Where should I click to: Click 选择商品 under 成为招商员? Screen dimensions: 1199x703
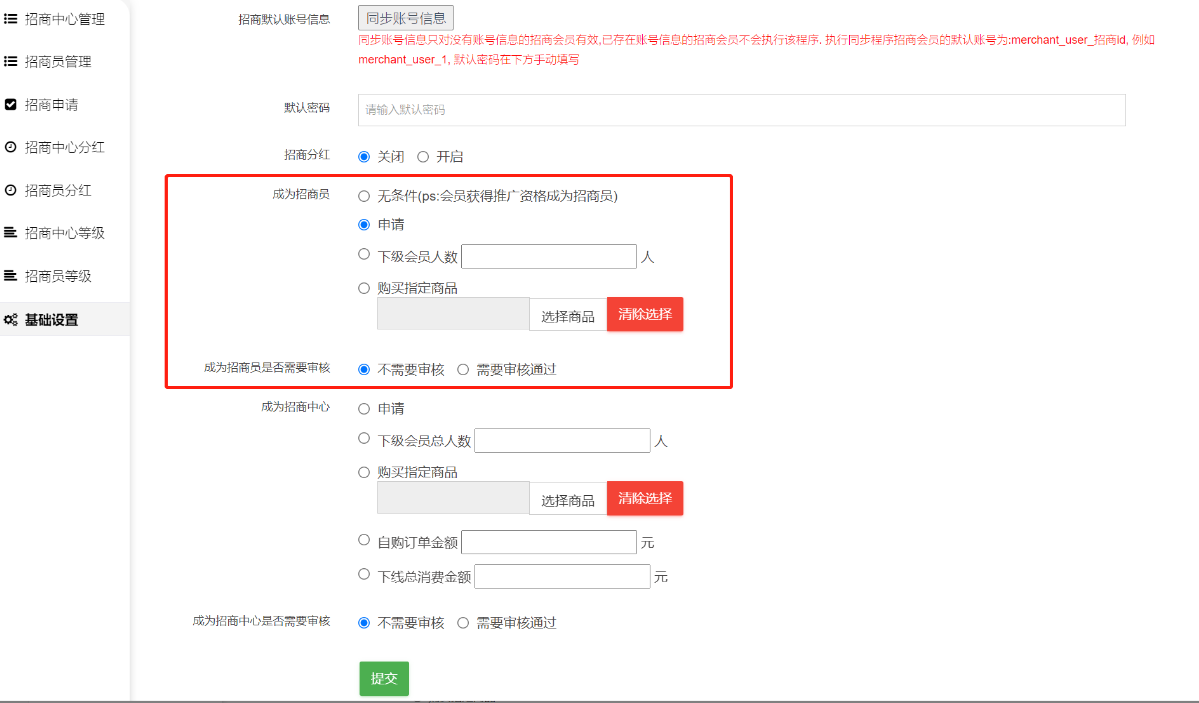tap(568, 316)
